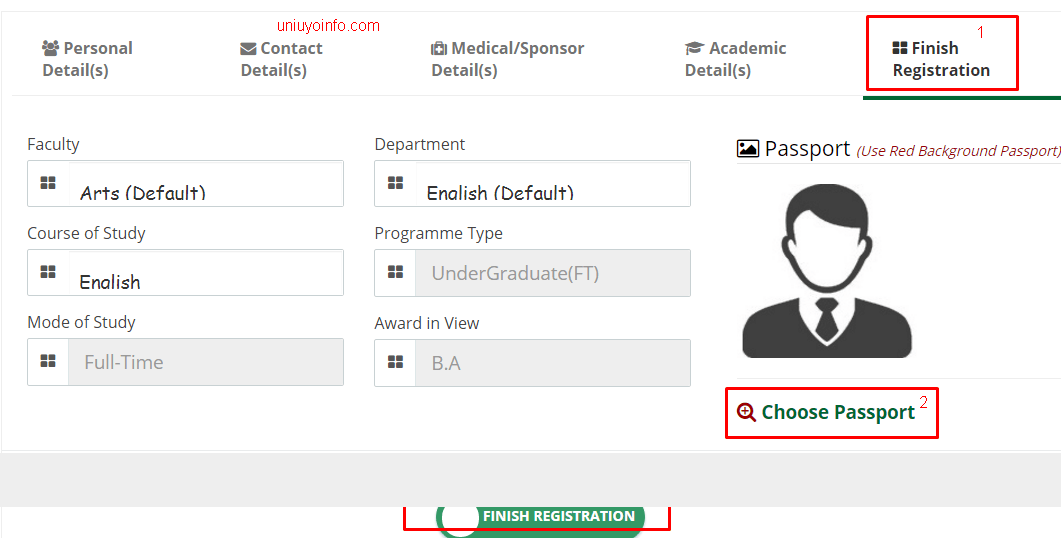Click the grid icon beside Department field
Viewport: 1061px width, 538px height.
(x=395, y=183)
